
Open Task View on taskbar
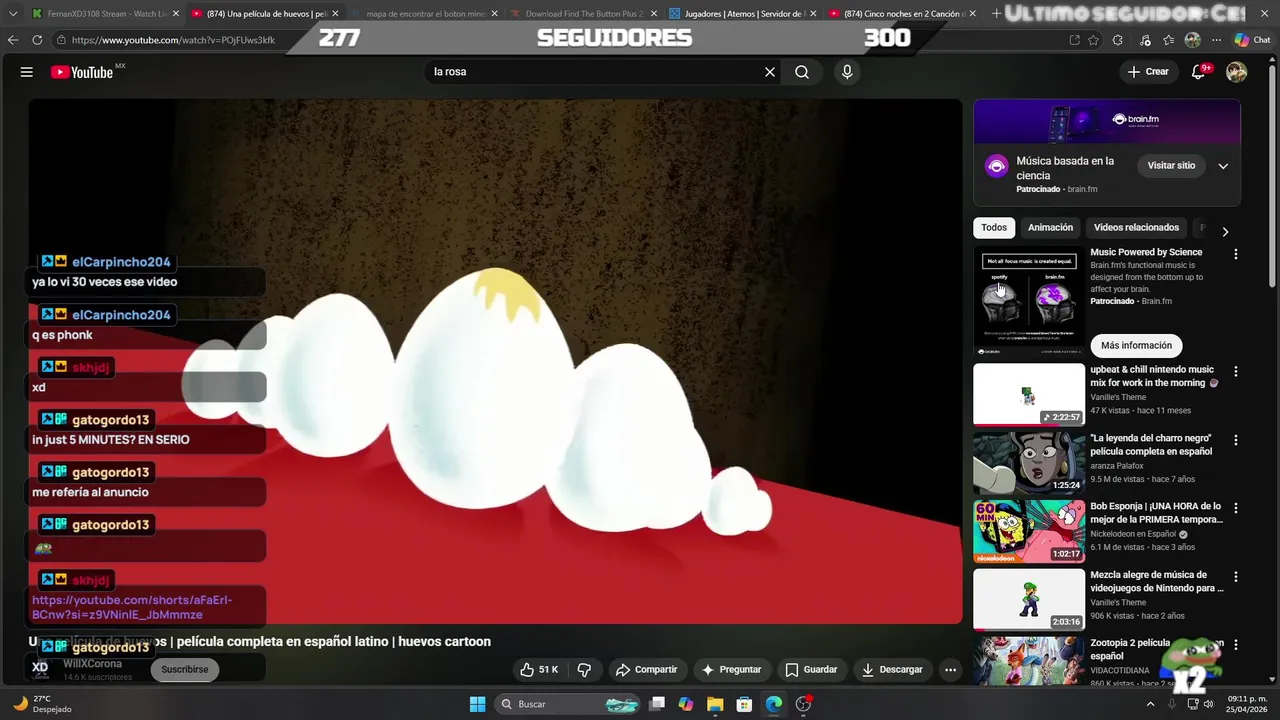[x=657, y=704]
